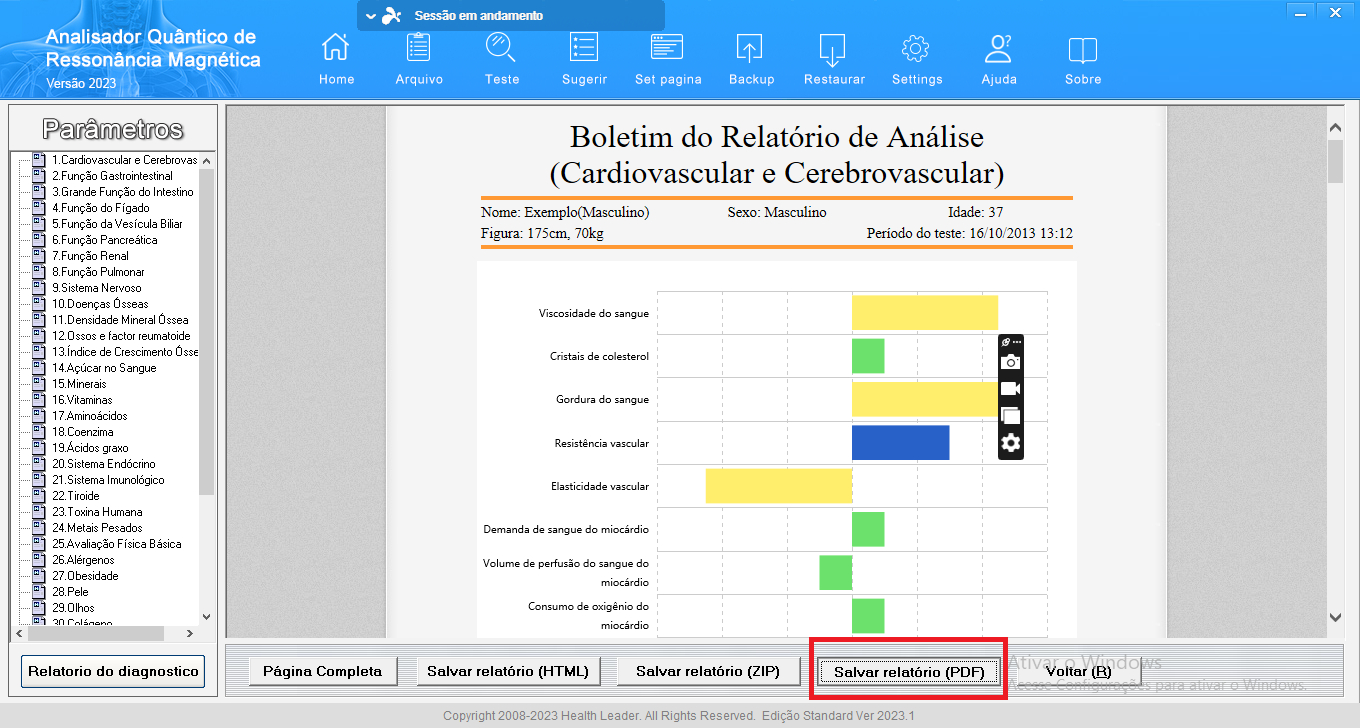Open 8.Função Pulmonar report
1360x728 pixels.
(98, 272)
